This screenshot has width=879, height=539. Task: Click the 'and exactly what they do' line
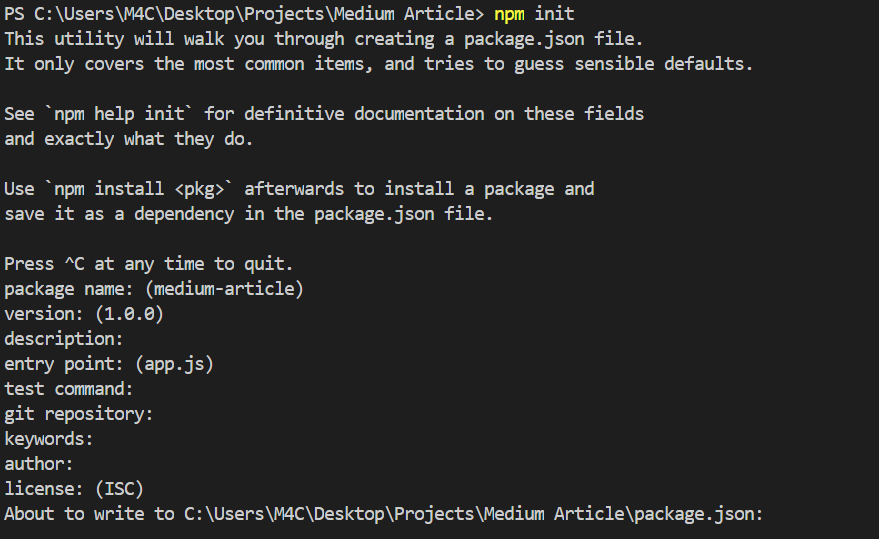(129, 139)
